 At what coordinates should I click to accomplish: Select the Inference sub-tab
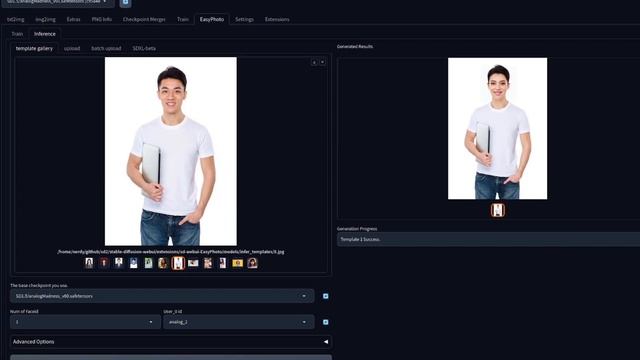(45, 34)
